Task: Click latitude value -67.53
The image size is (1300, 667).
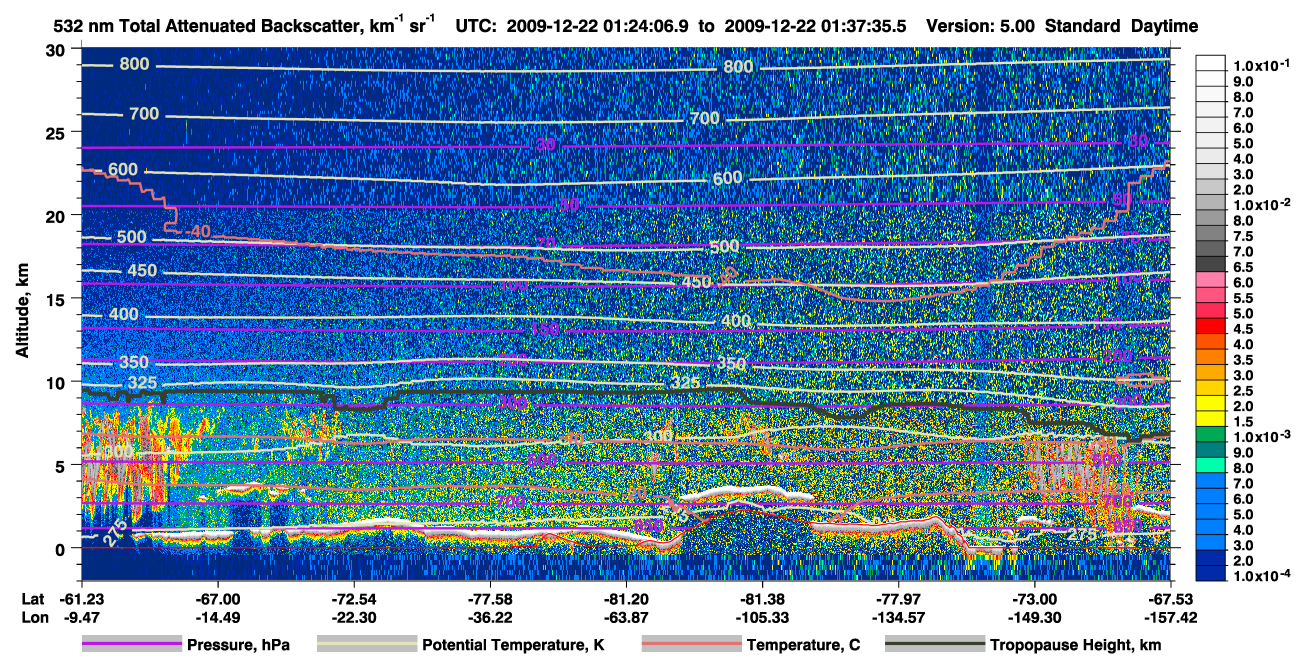Action: click(x=1171, y=598)
